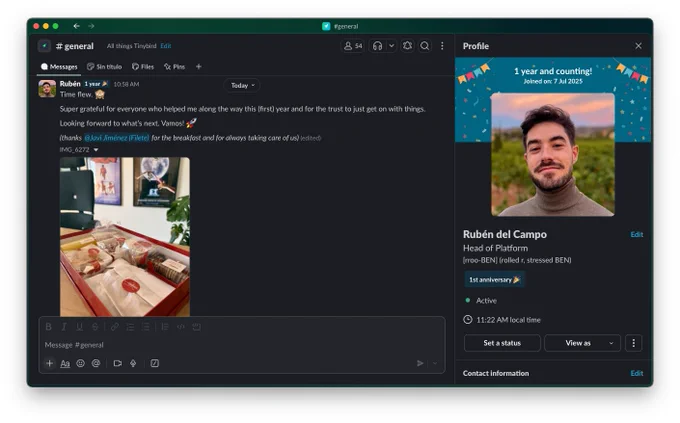Toggle ordered list formatting
This screenshot has height=423, width=680.
[x=130, y=327]
